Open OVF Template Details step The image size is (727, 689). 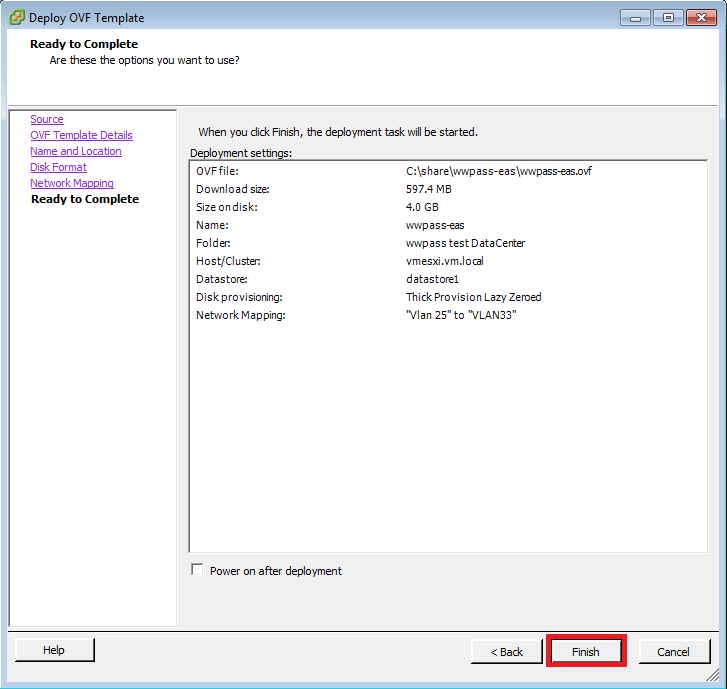[x=82, y=135]
